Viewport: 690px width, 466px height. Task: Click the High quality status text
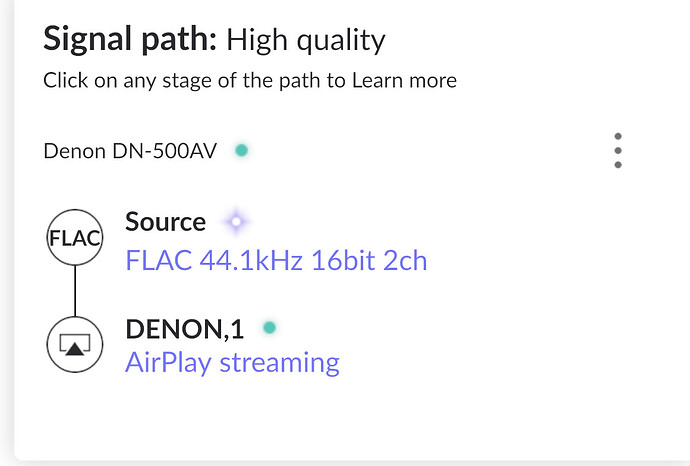pos(306,40)
